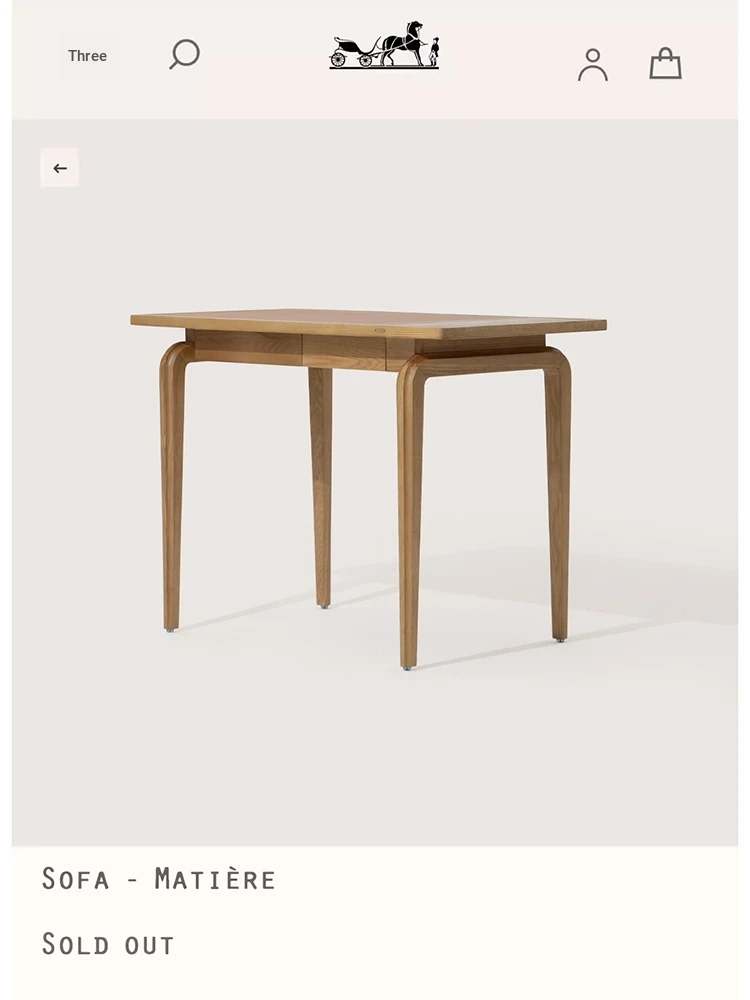Select the groom figure in the logo

[x=434, y=52]
